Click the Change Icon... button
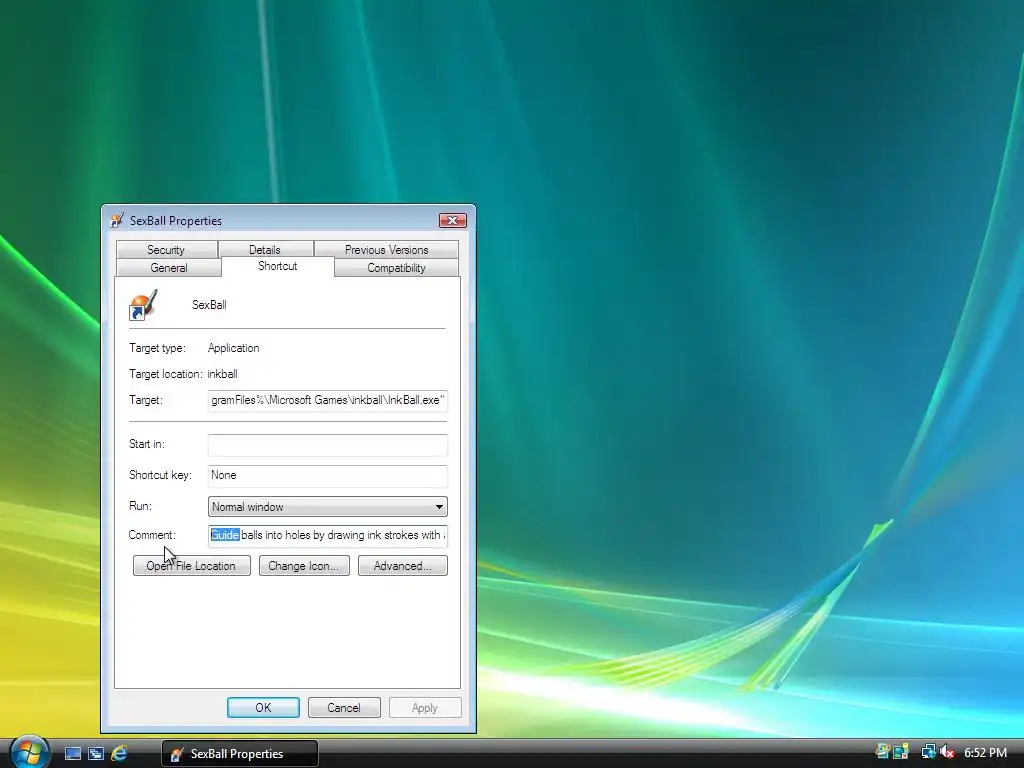The image size is (1024, 768). coord(304,566)
